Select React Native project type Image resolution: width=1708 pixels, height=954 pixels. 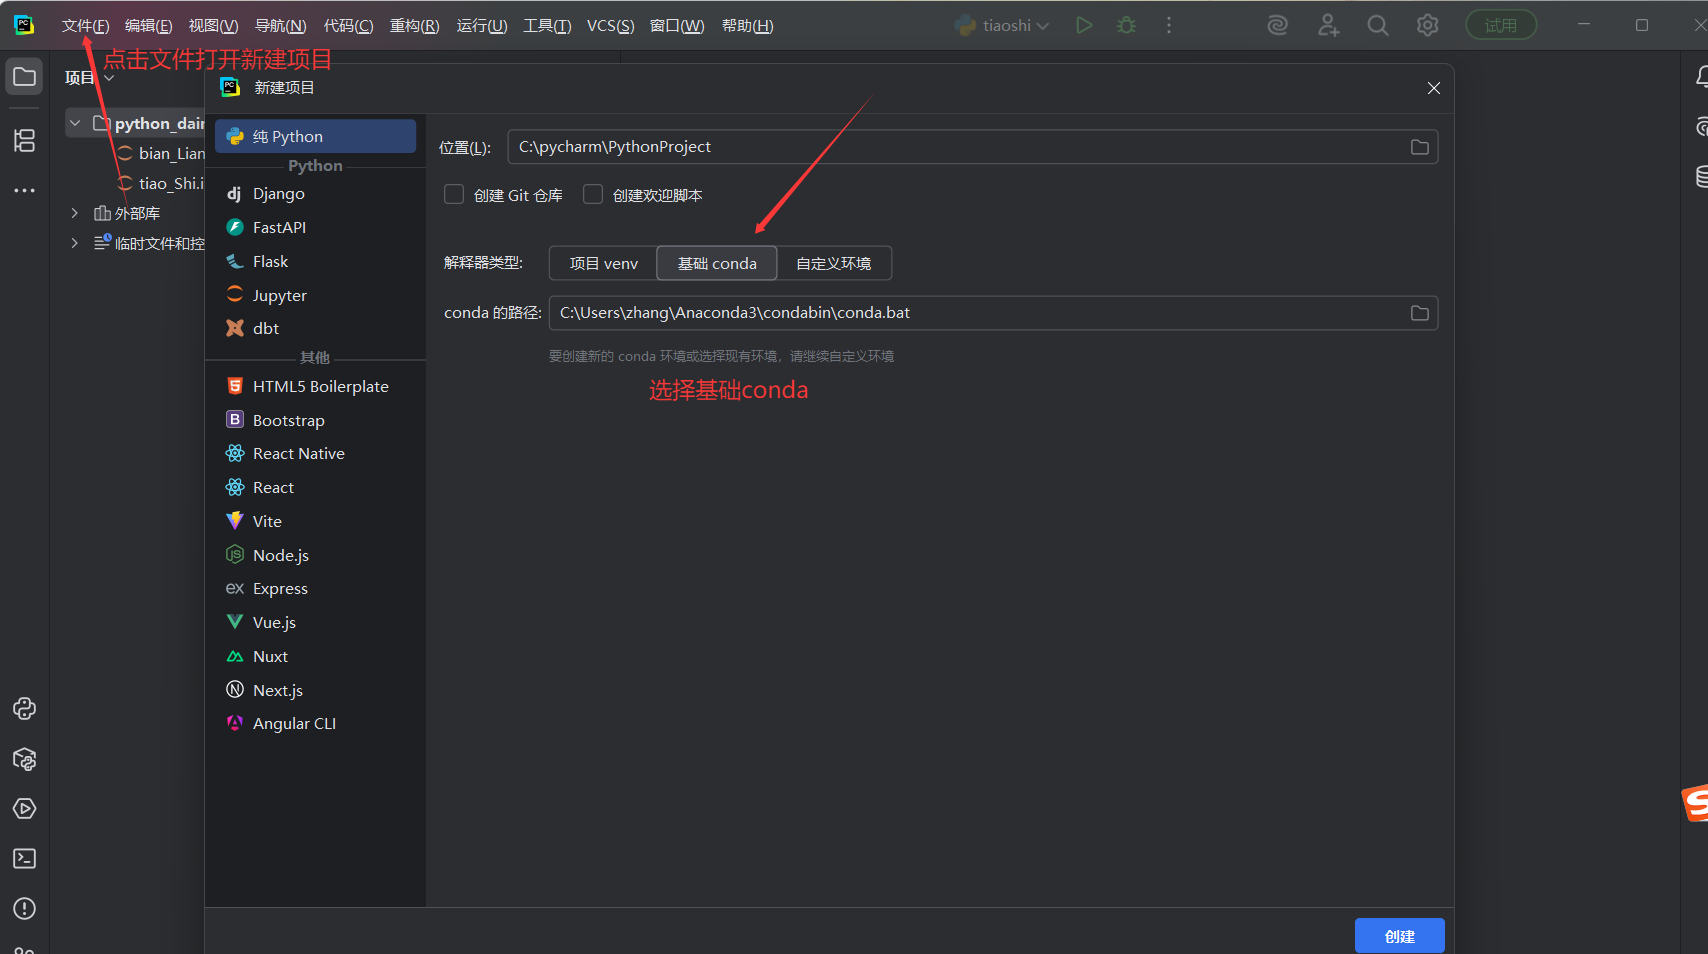point(315,454)
